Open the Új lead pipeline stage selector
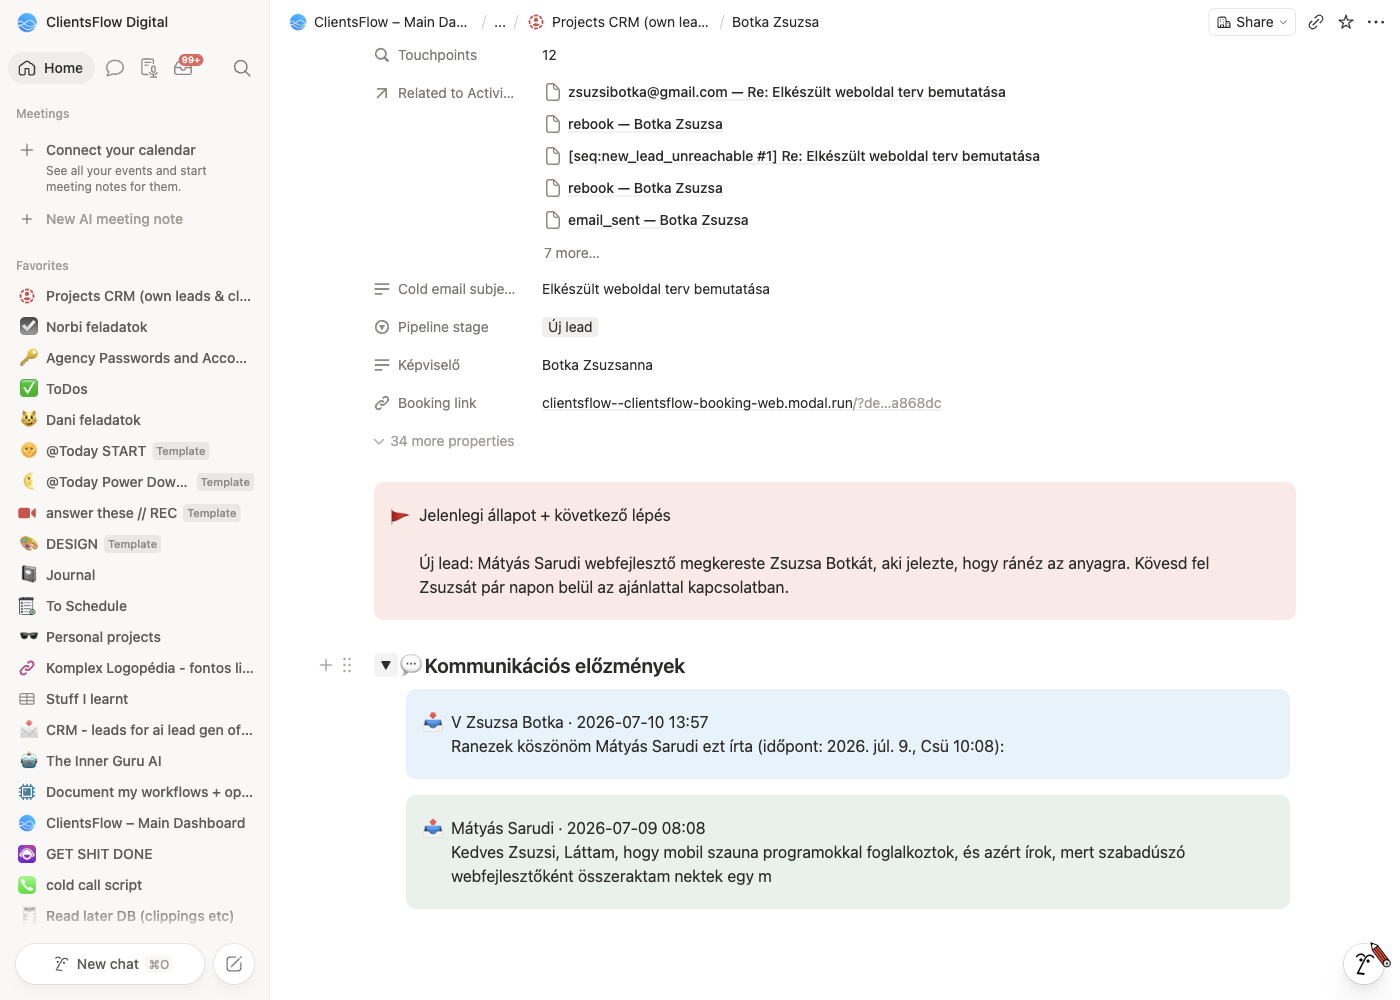This screenshot has height=1000, width=1400. coord(570,327)
